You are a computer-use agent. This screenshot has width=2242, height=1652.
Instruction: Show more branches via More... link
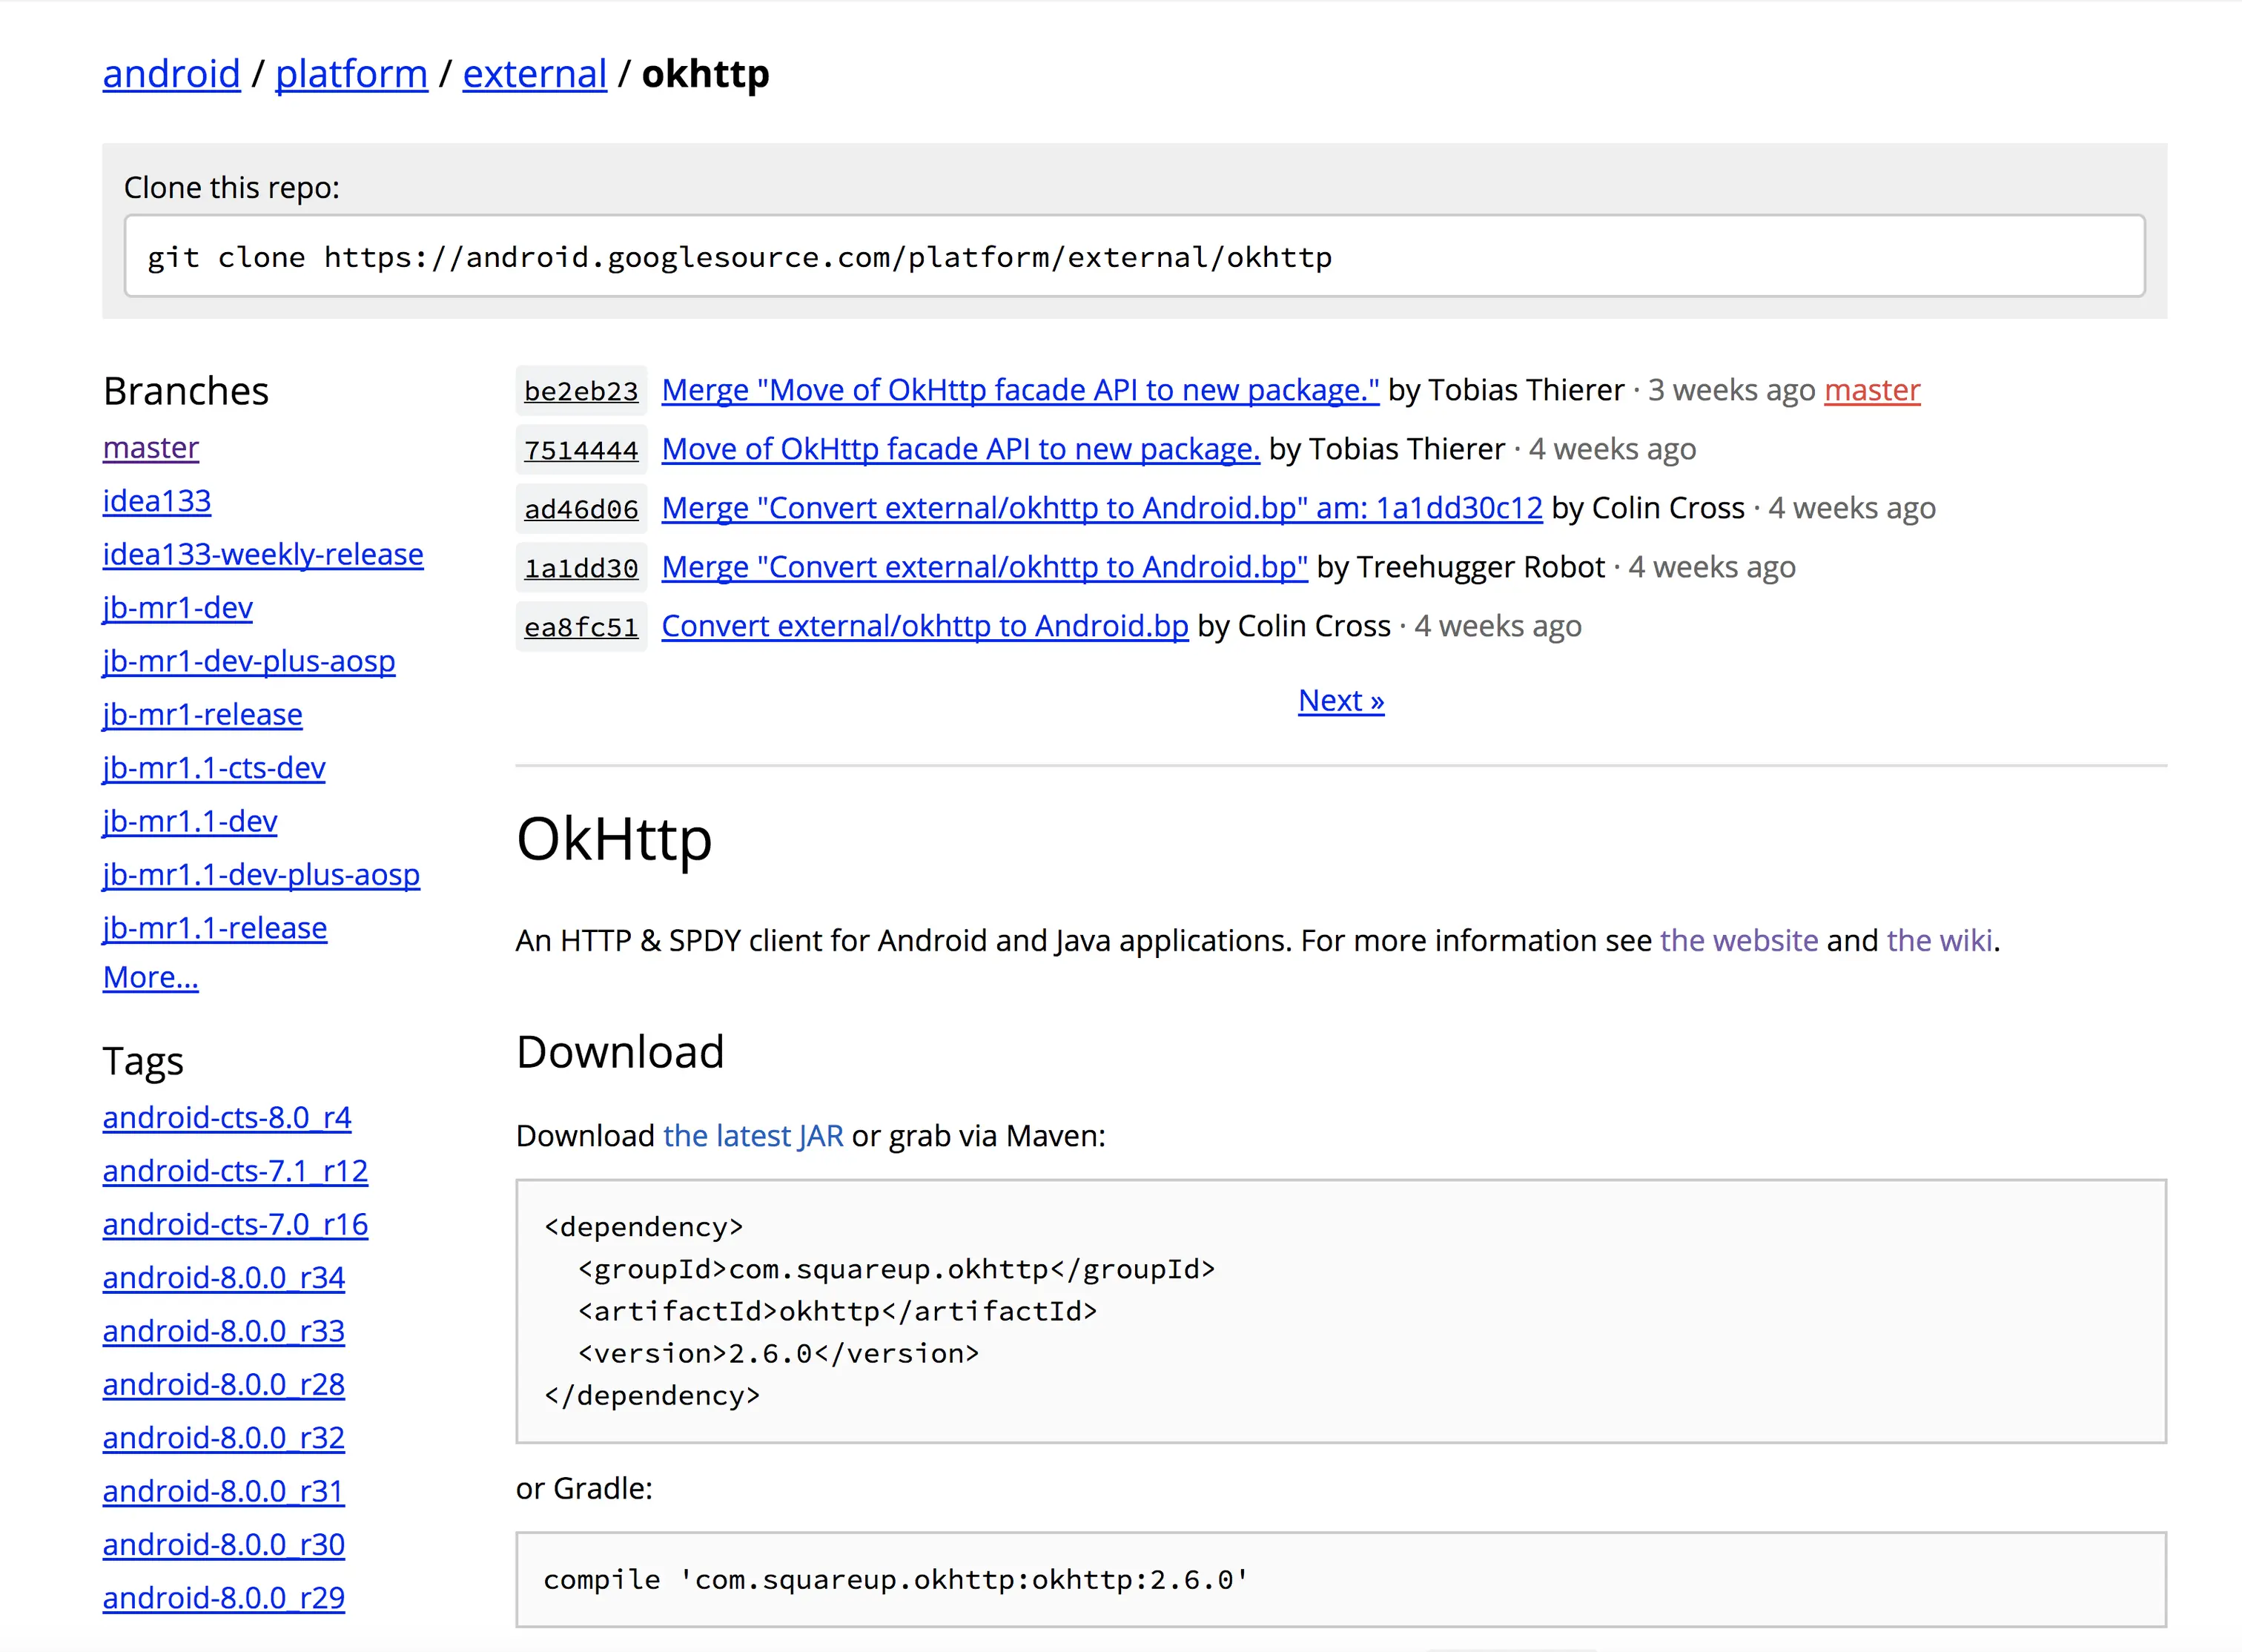[151, 977]
